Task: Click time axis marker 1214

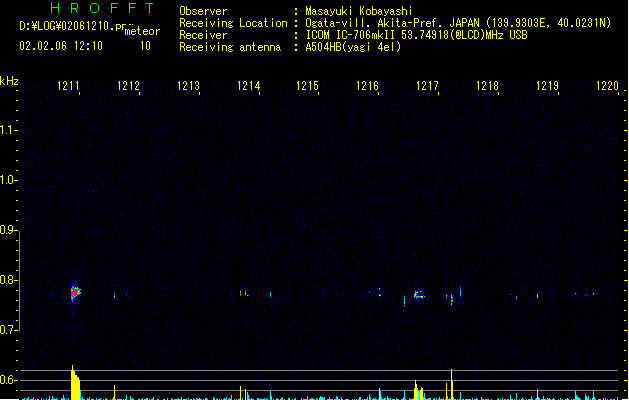Action: 248,86
